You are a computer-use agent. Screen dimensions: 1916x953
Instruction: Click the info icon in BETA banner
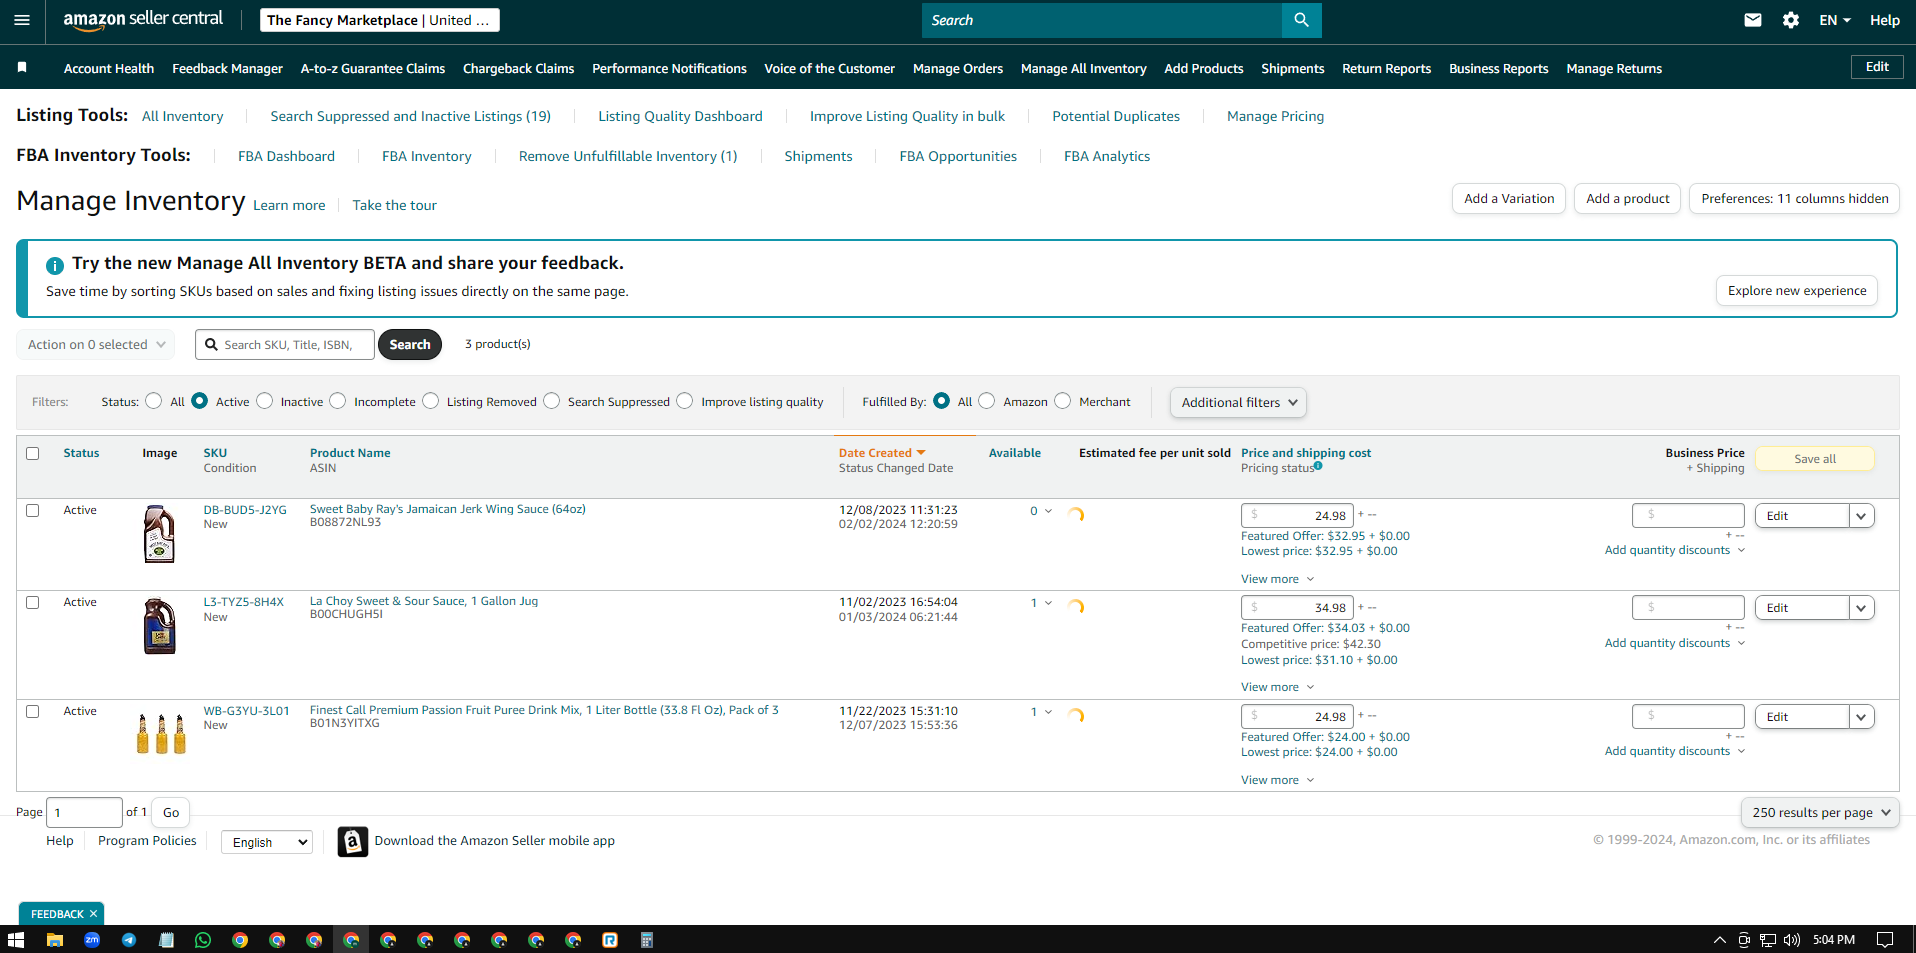(55, 266)
